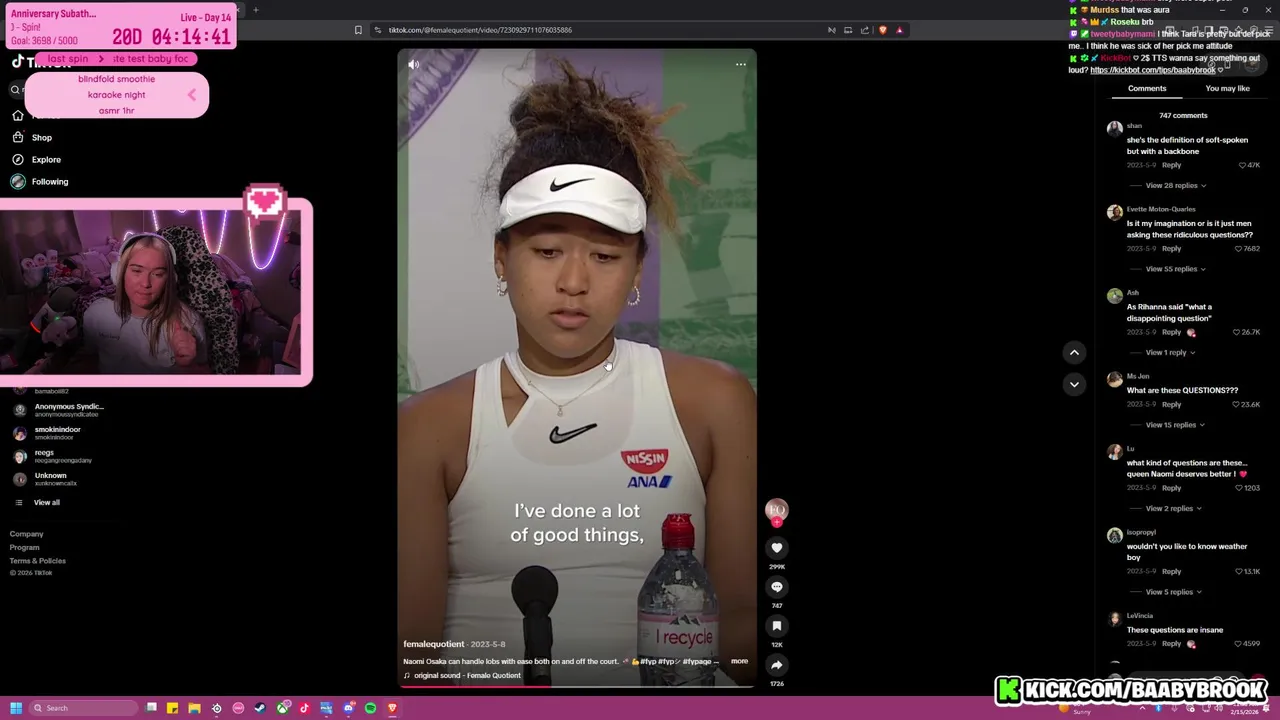Save video with the bookmark icon
Viewport: 1280px width, 720px height.
tap(776, 626)
